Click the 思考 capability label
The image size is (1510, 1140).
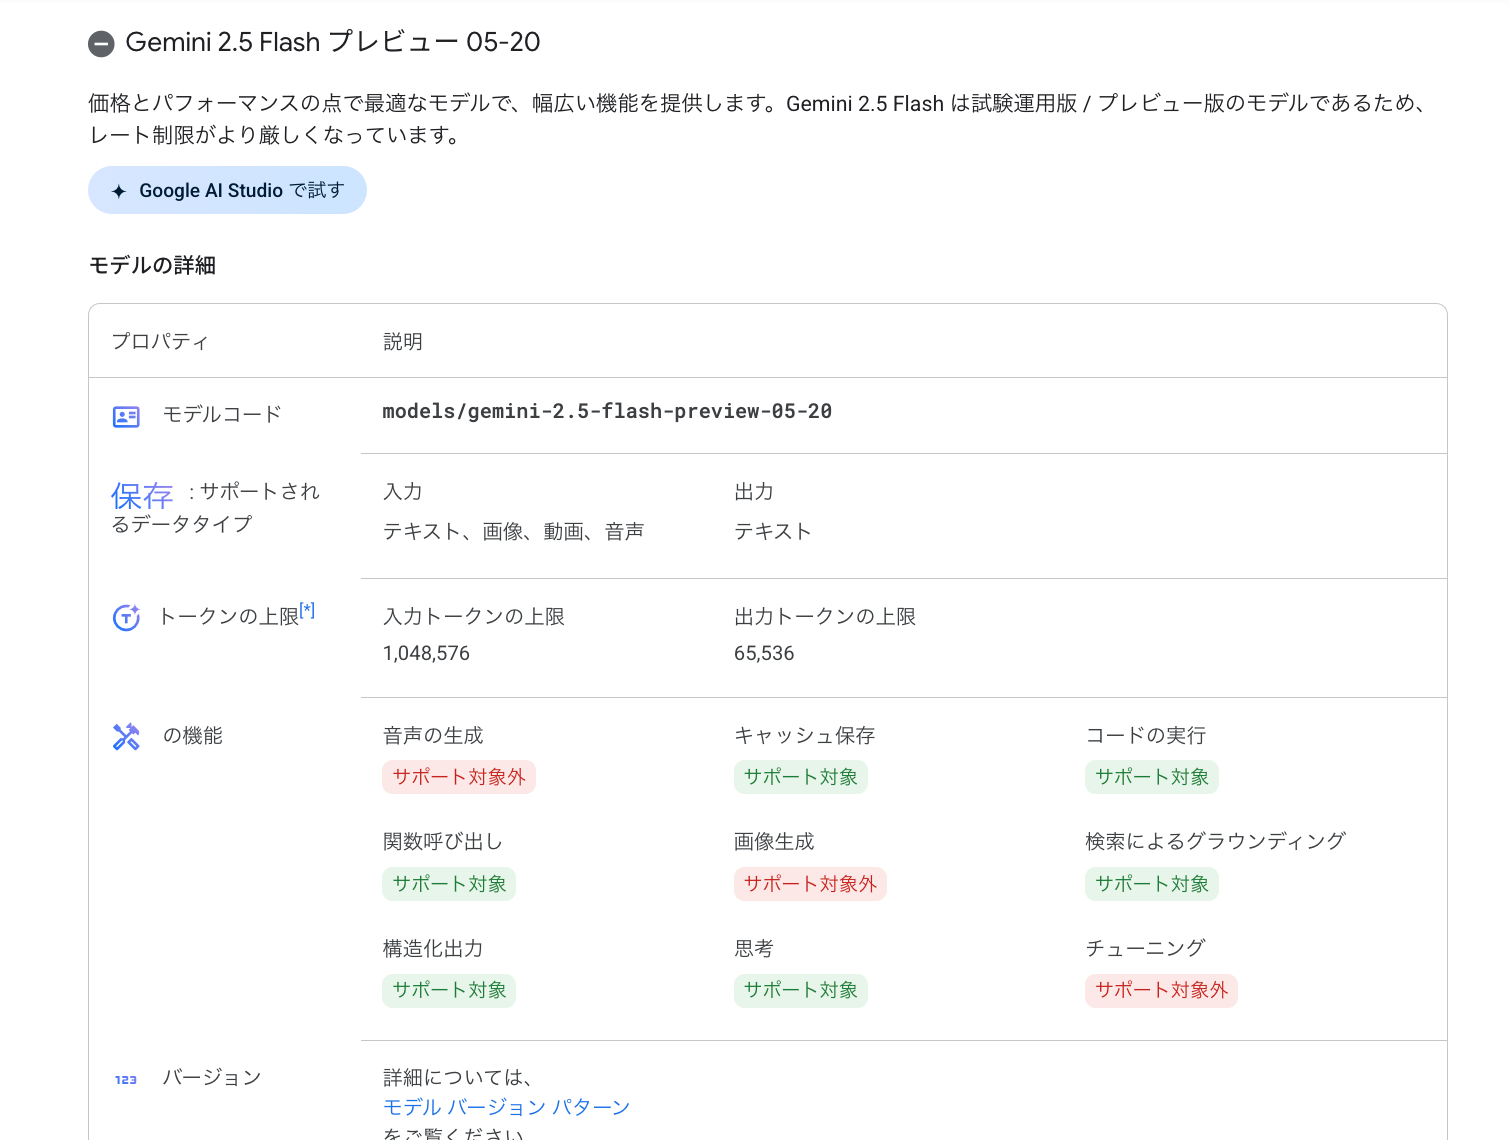[x=754, y=948]
